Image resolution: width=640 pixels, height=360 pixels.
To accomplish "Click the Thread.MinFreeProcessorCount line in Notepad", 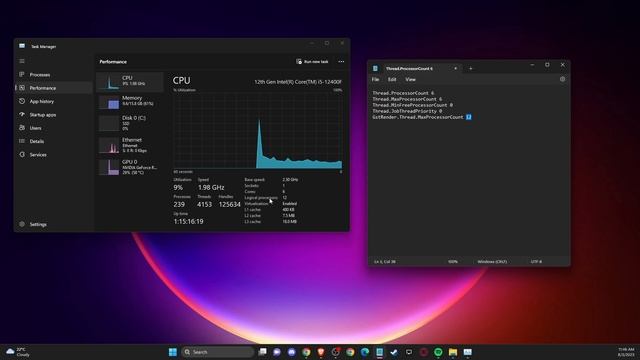I will tap(412, 105).
